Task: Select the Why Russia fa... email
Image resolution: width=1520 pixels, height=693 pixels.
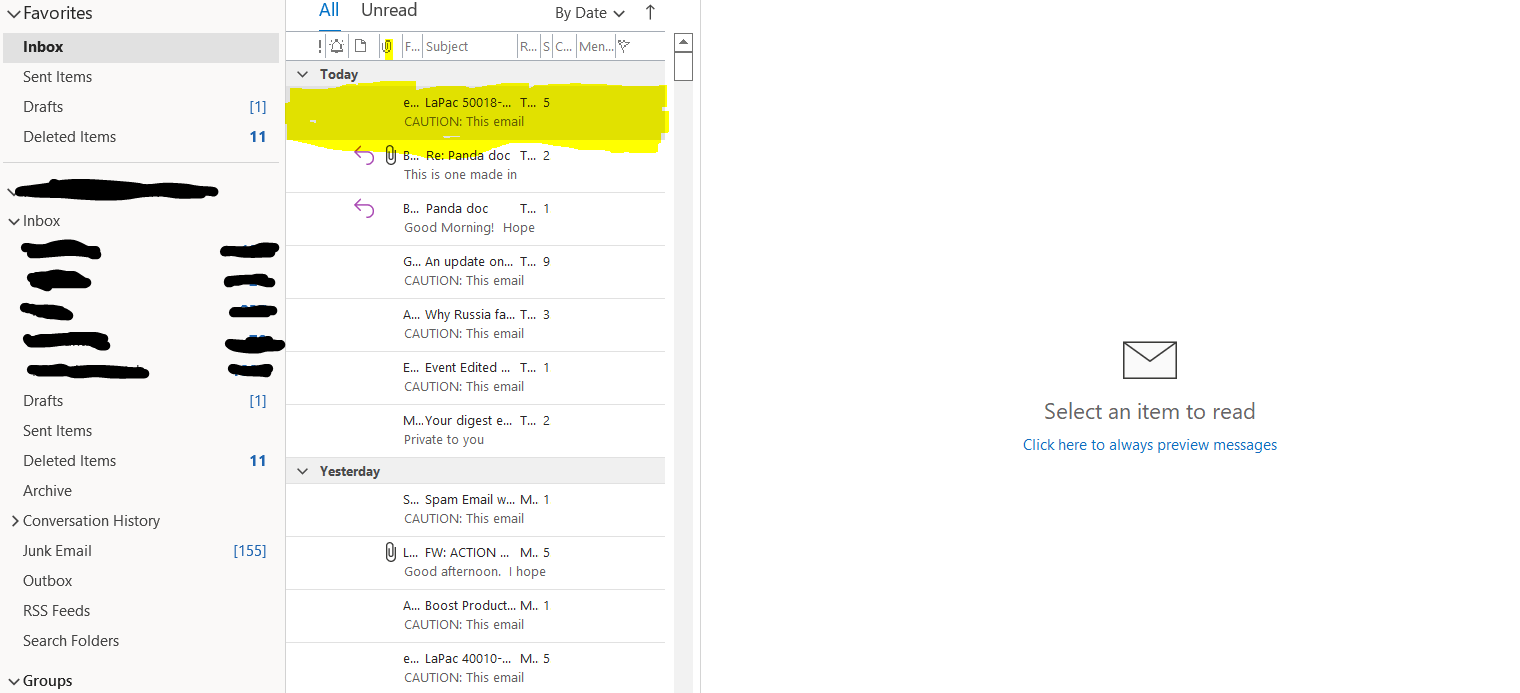Action: click(x=476, y=325)
